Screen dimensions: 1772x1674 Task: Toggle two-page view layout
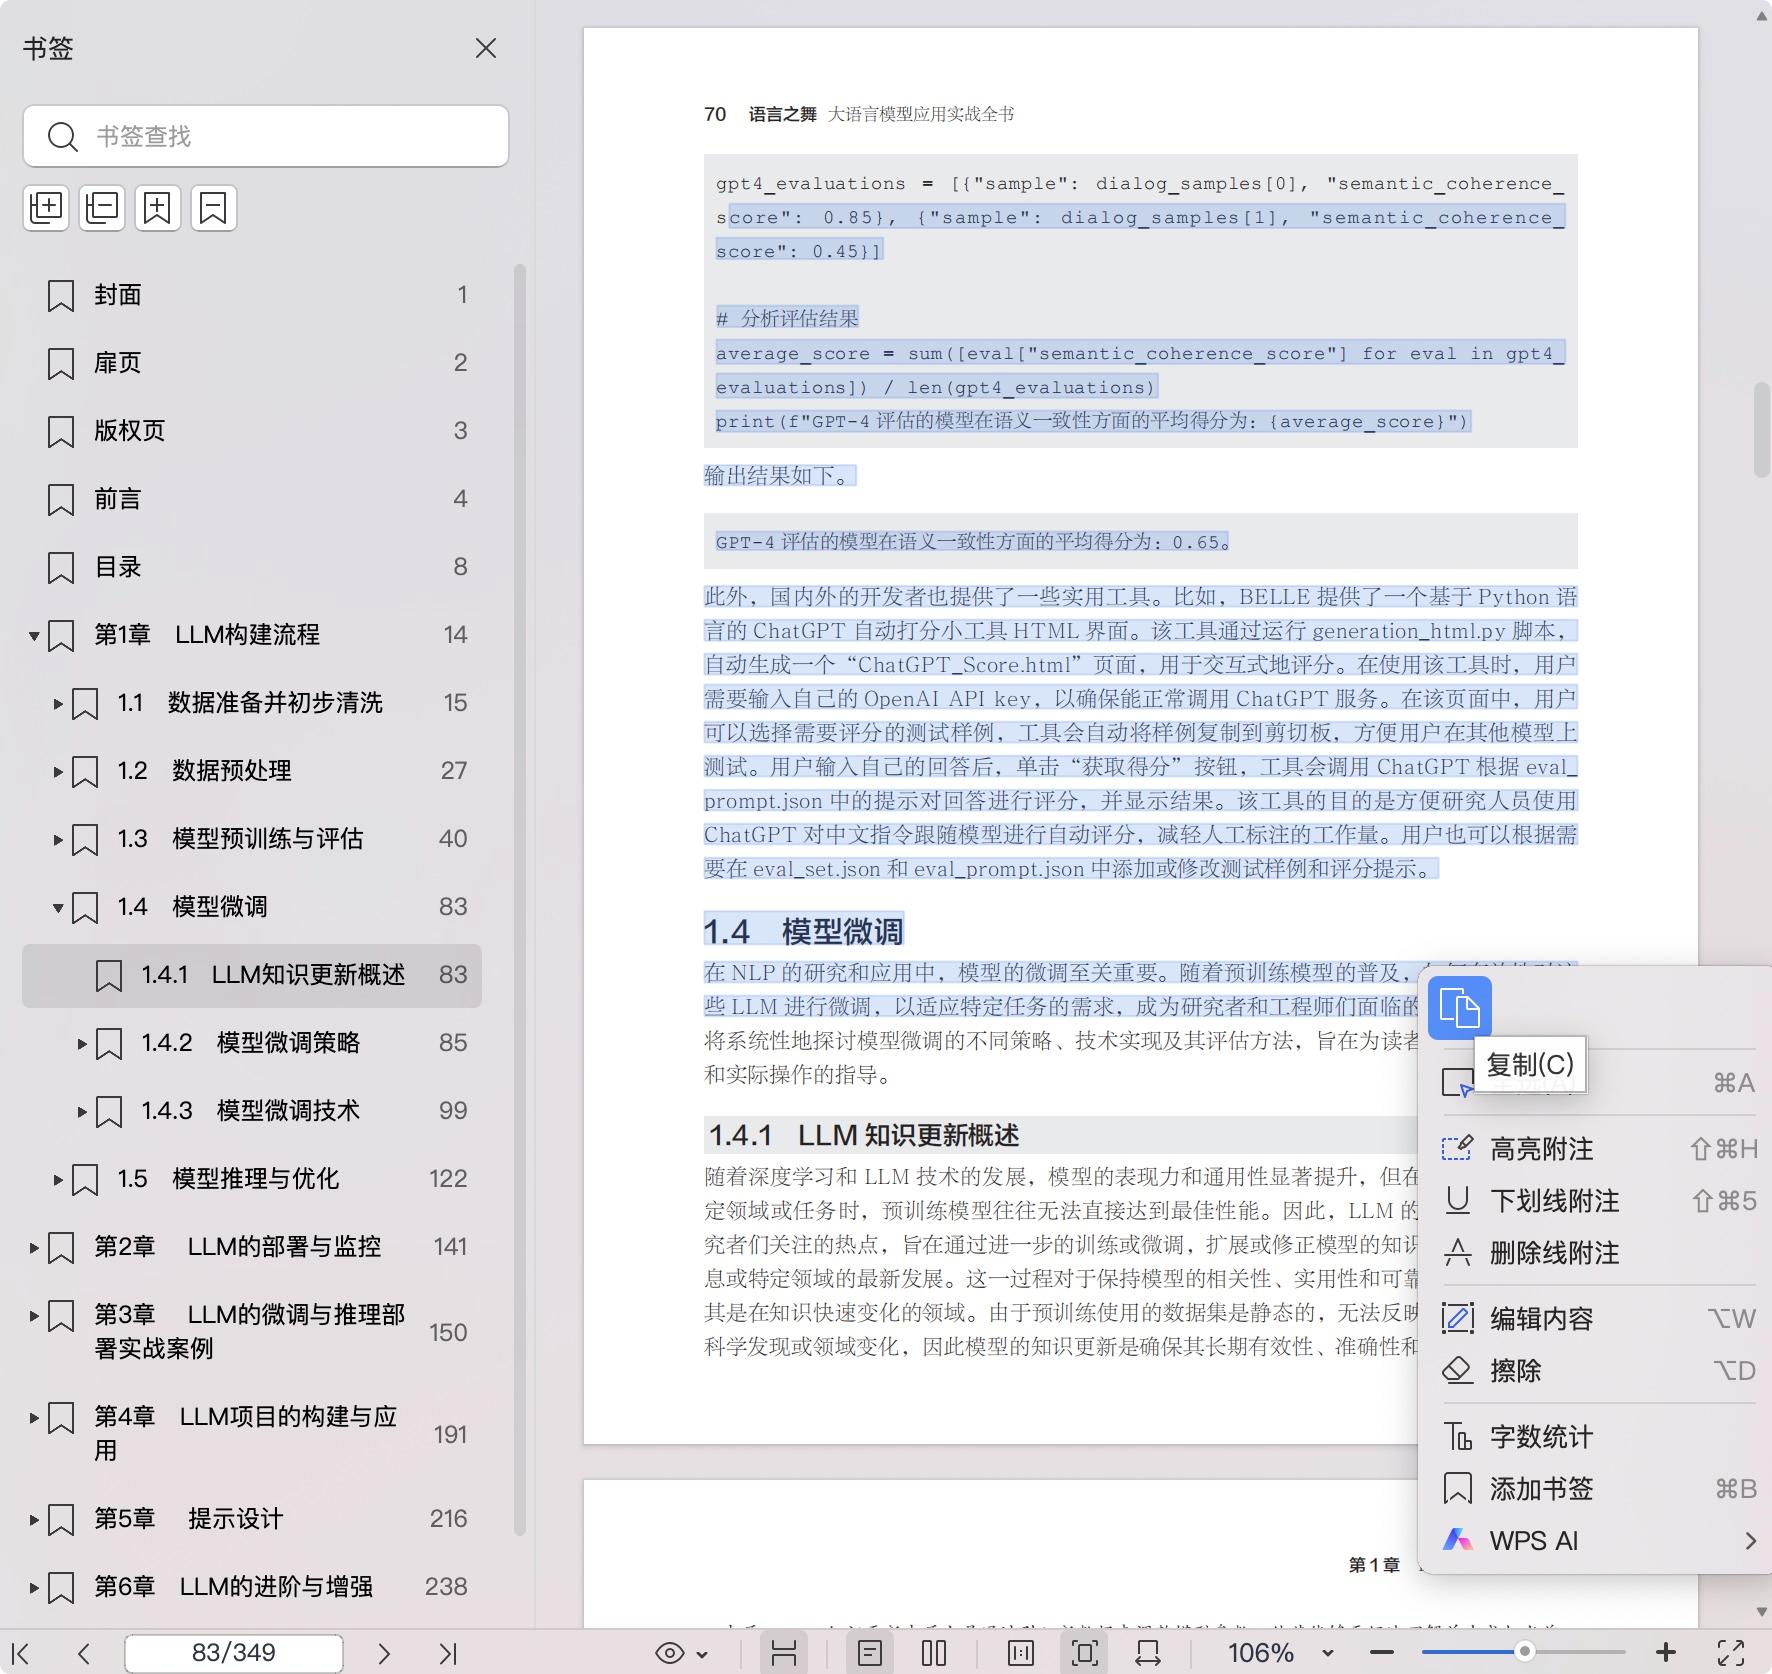933,1653
